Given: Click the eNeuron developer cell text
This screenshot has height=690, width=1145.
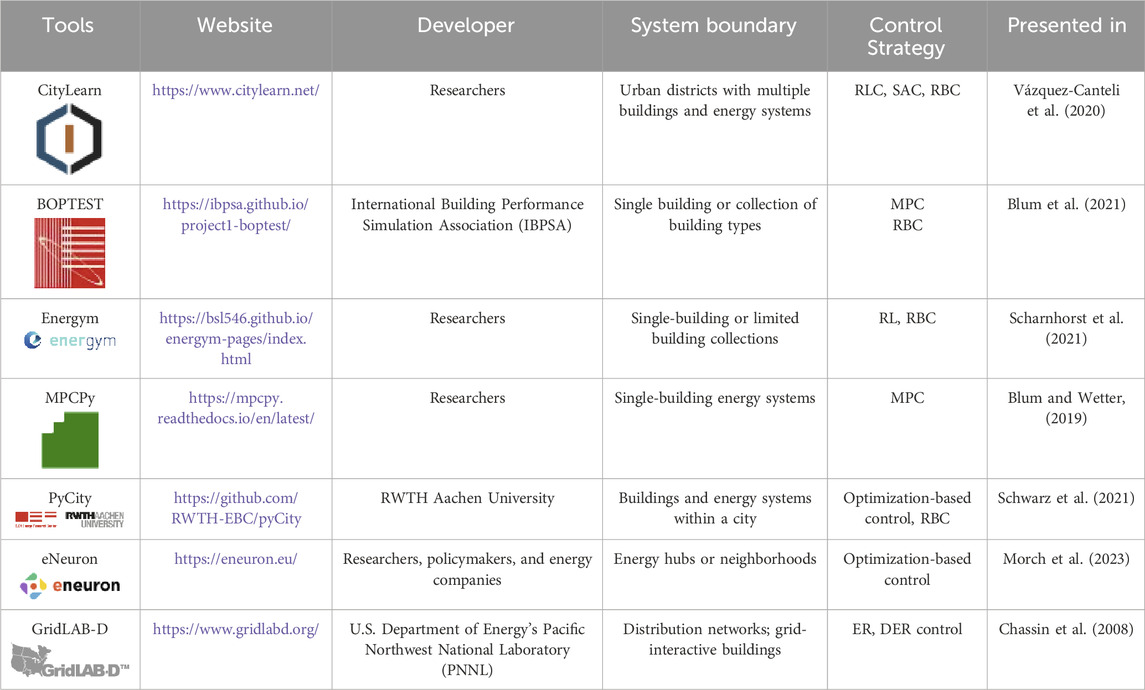Looking at the screenshot, I should click(x=467, y=570).
